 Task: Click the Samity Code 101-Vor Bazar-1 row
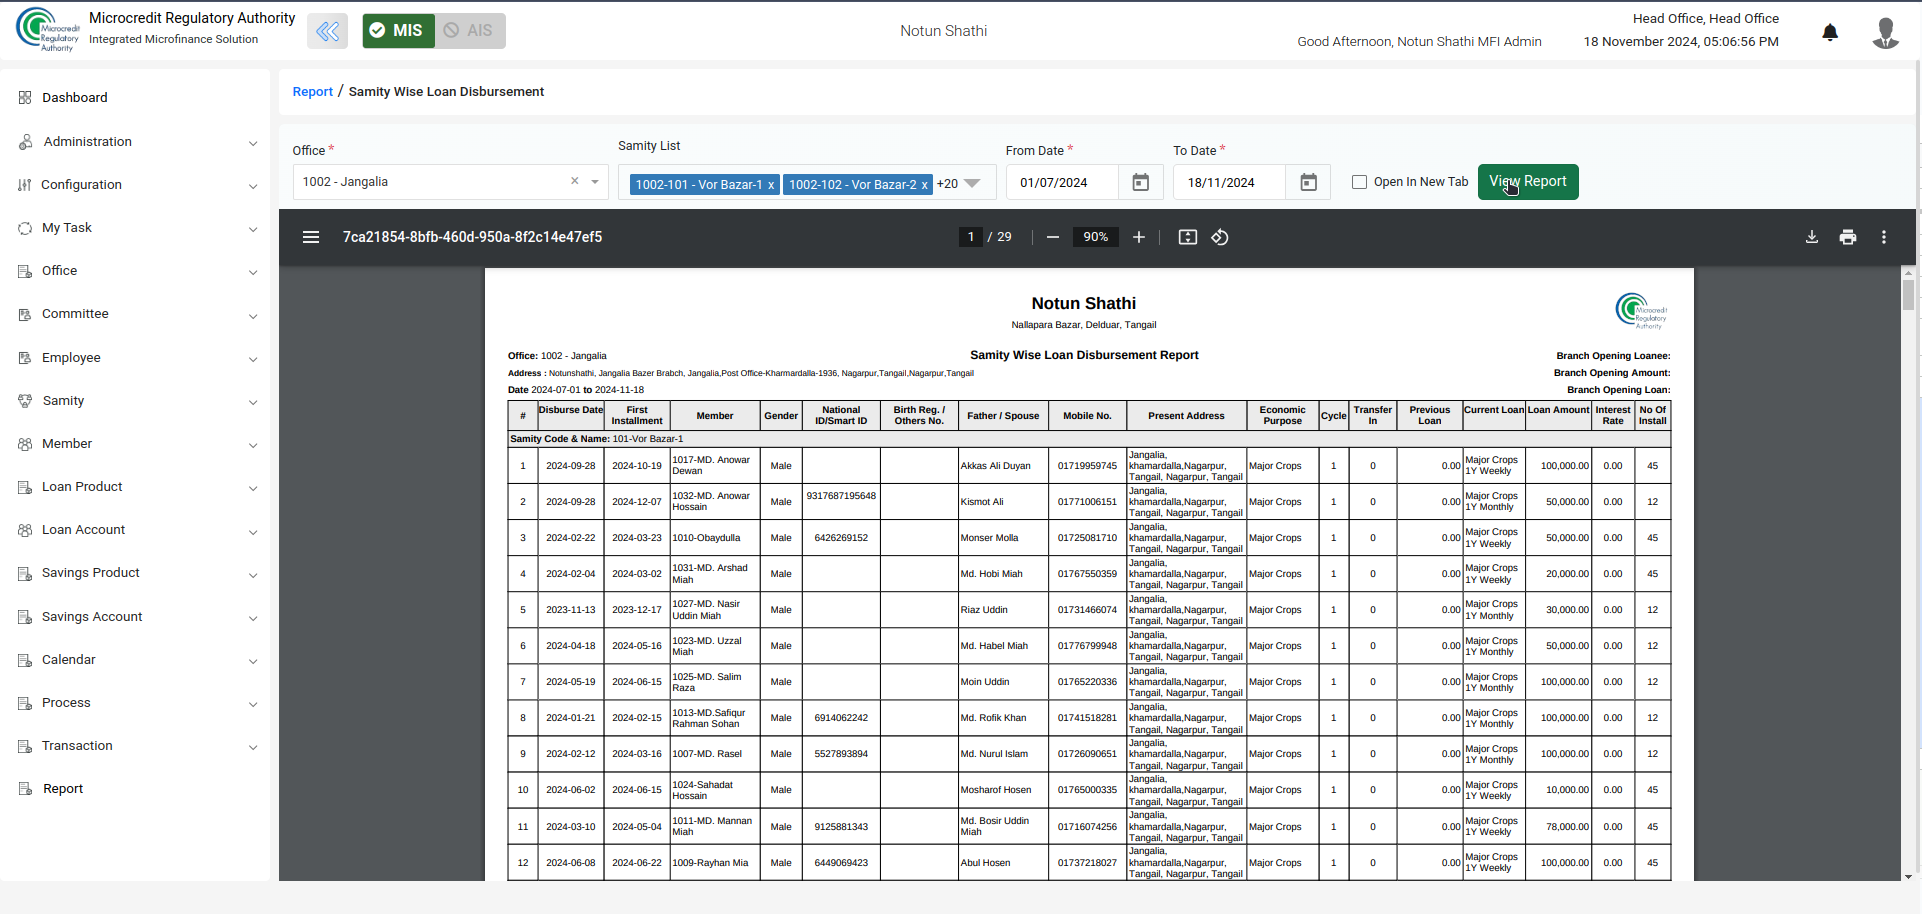click(x=1089, y=439)
